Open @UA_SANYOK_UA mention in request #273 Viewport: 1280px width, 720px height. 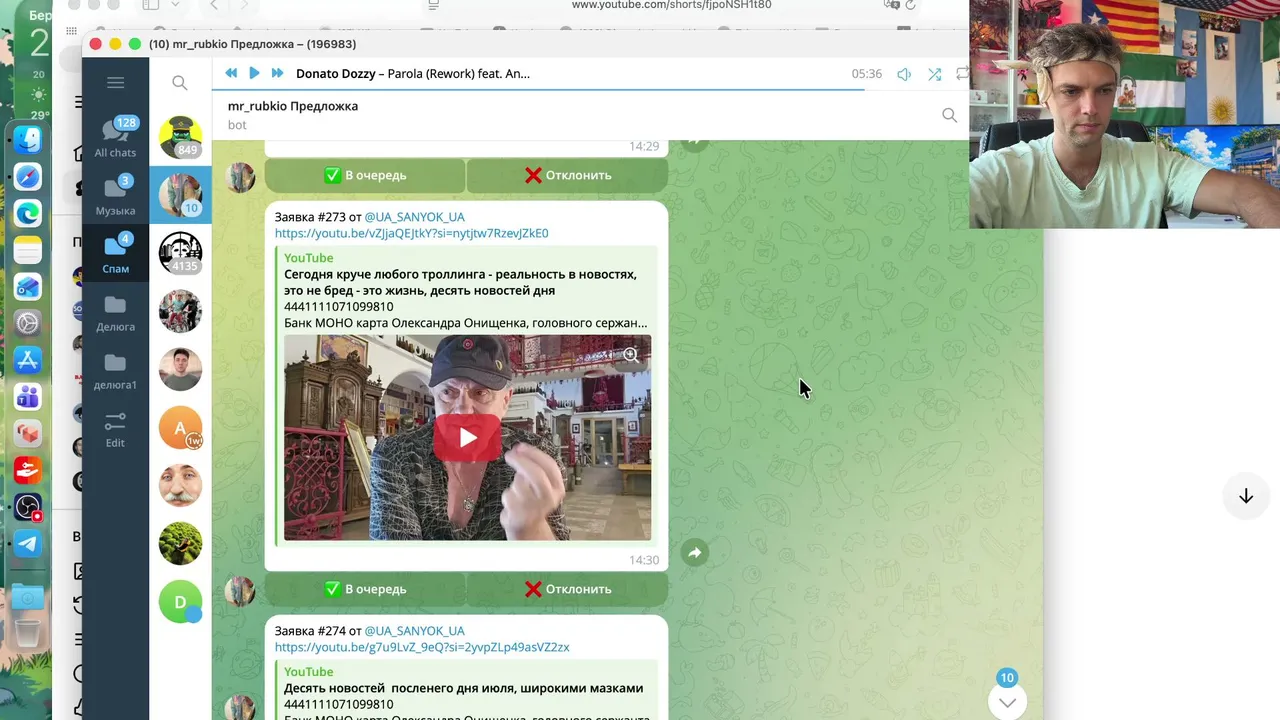[x=414, y=217]
